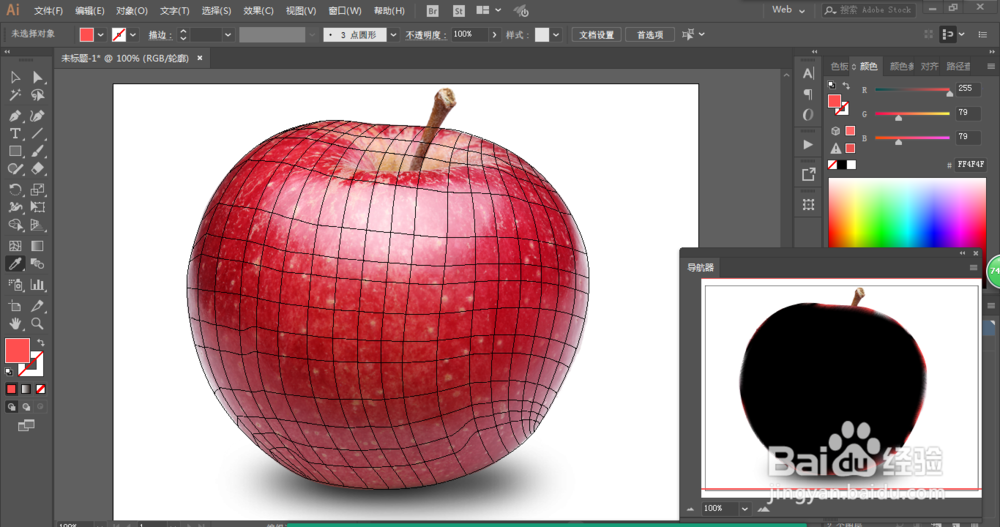1000x527 pixels.
Task: Select the Gradient tool
Action: pyautogui.click(x=38, y=246)
